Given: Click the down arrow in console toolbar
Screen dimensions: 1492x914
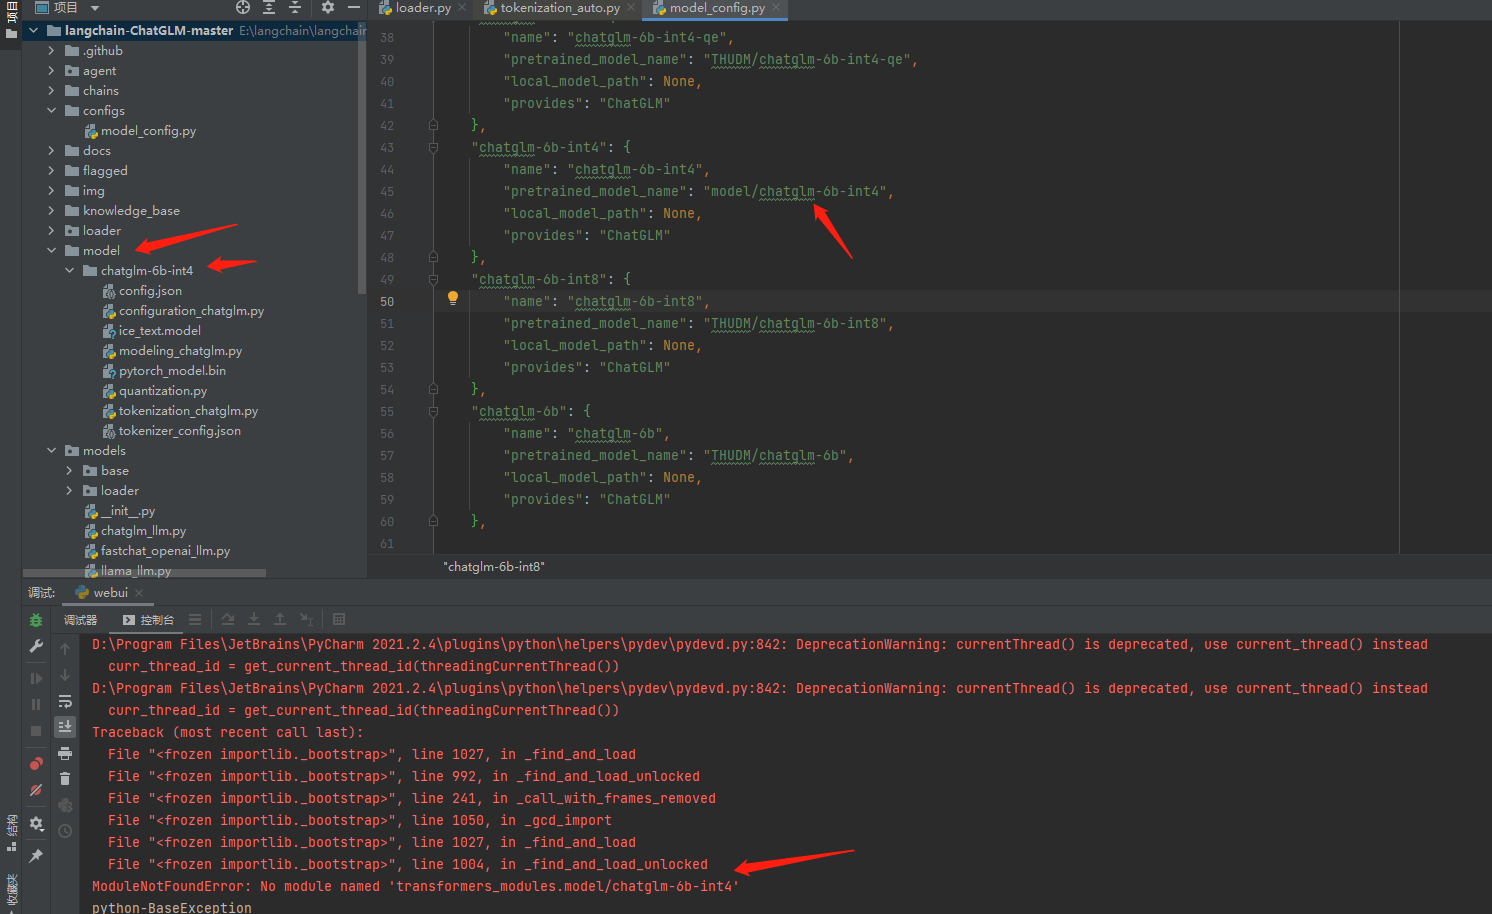Looking at the screenshot, I should click(x=65, y=675).
